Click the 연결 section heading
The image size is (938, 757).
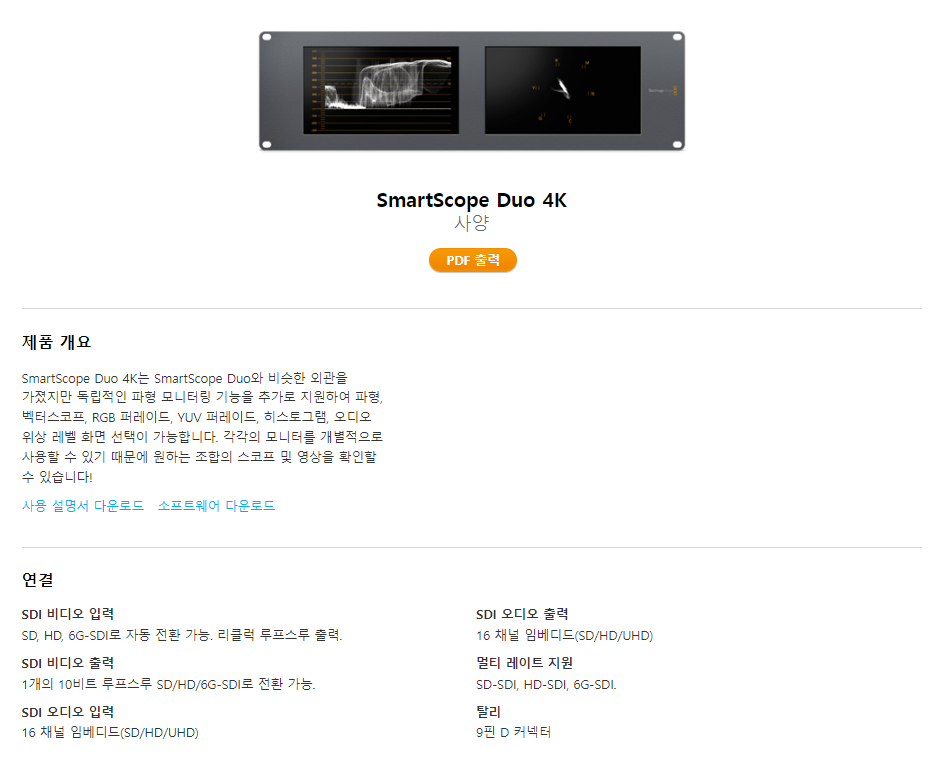[x=38, y=579]
